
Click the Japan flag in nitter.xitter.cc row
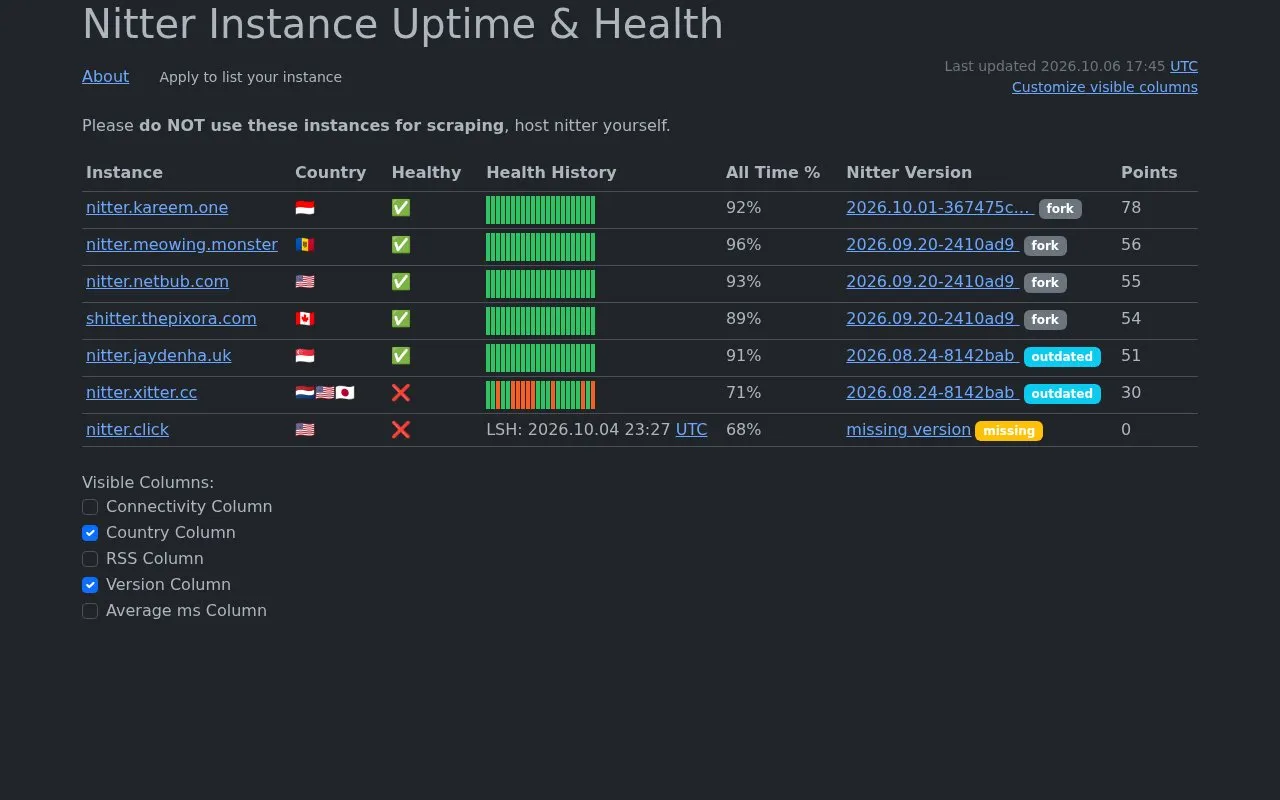345,393
